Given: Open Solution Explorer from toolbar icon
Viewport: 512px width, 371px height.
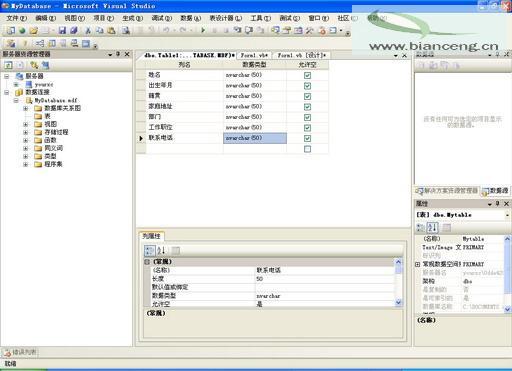Looking at the screenshot, I should [275, 30].
